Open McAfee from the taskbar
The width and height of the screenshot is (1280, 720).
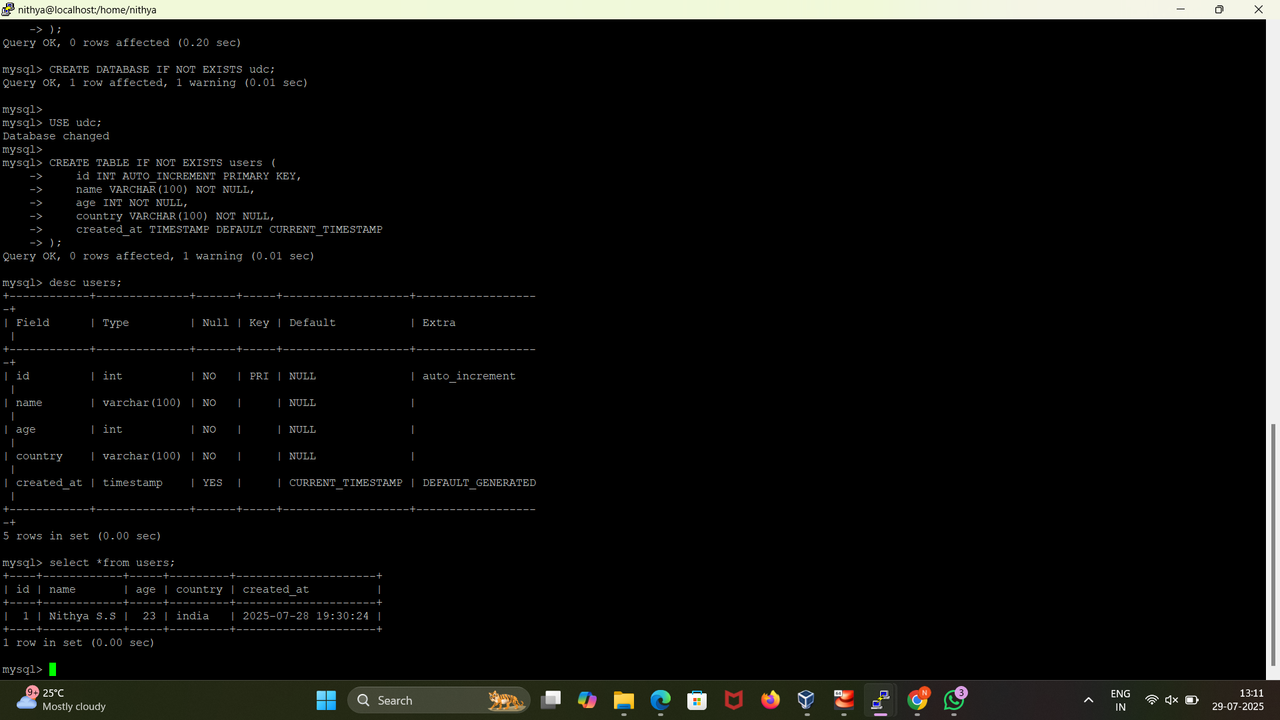click(733, 700)
